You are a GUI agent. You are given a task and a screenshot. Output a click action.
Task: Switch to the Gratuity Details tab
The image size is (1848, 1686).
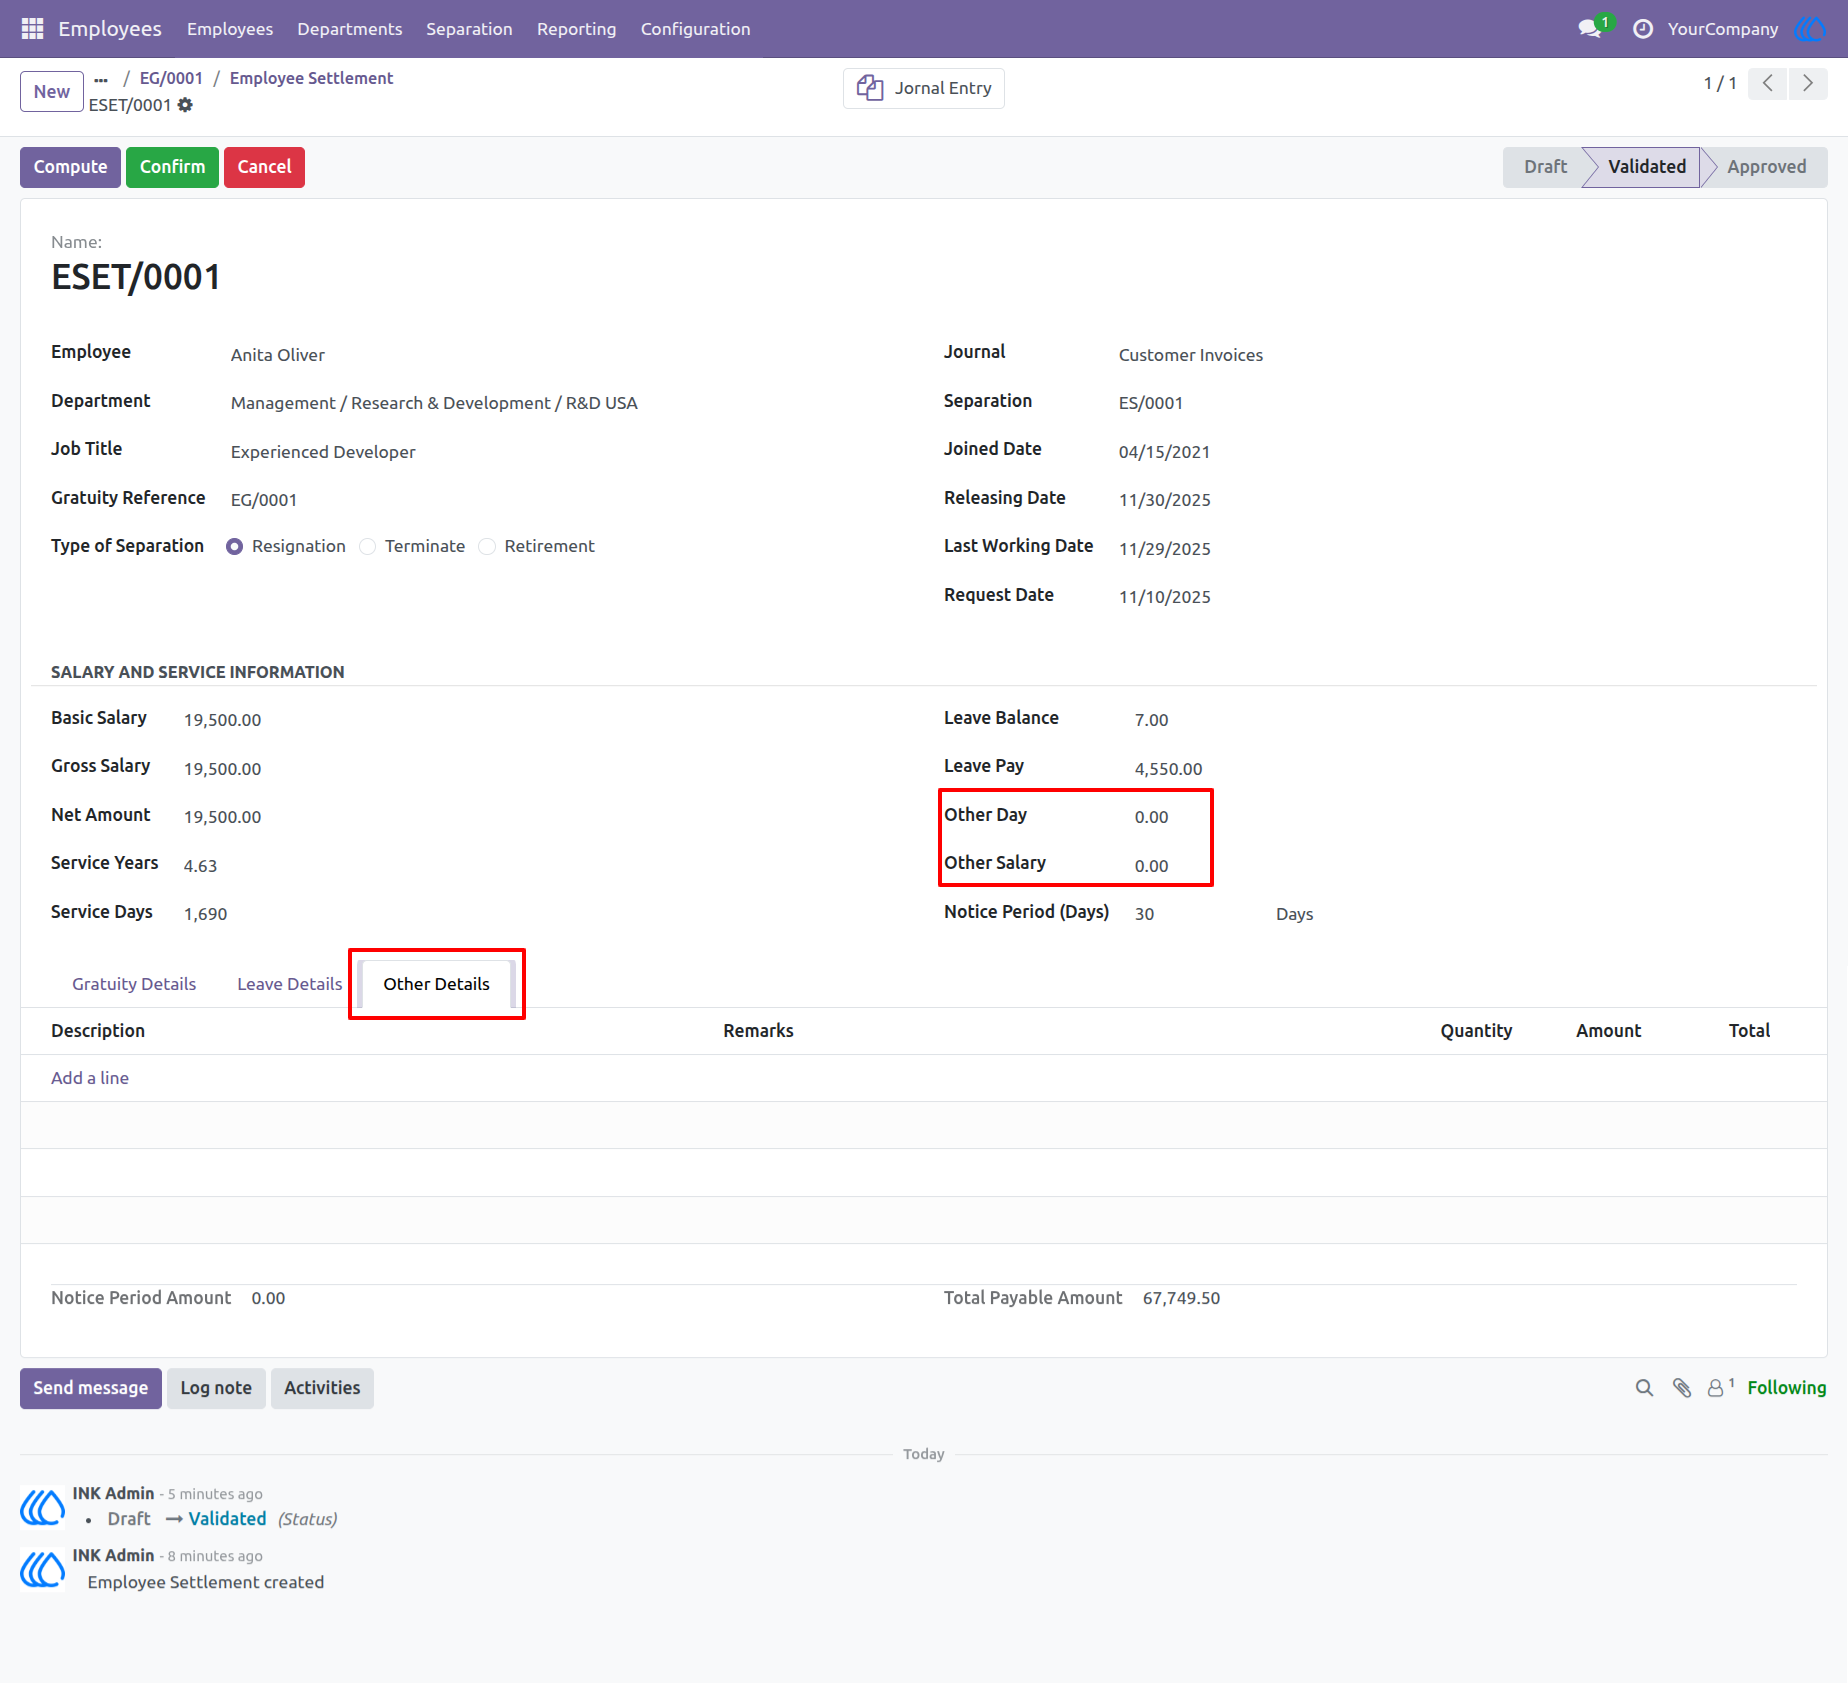coord(134,984)
